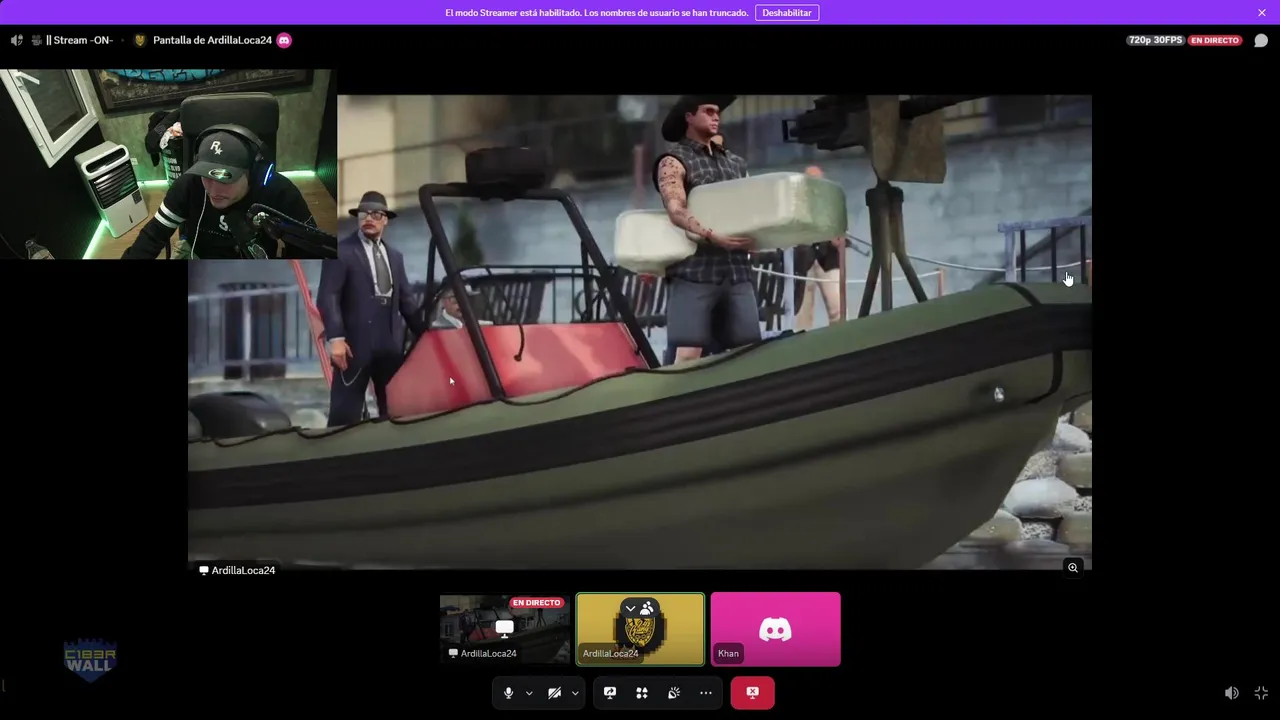
Task: Disable Streamer mode with Deshabilitar button
Action: point(787,13)
